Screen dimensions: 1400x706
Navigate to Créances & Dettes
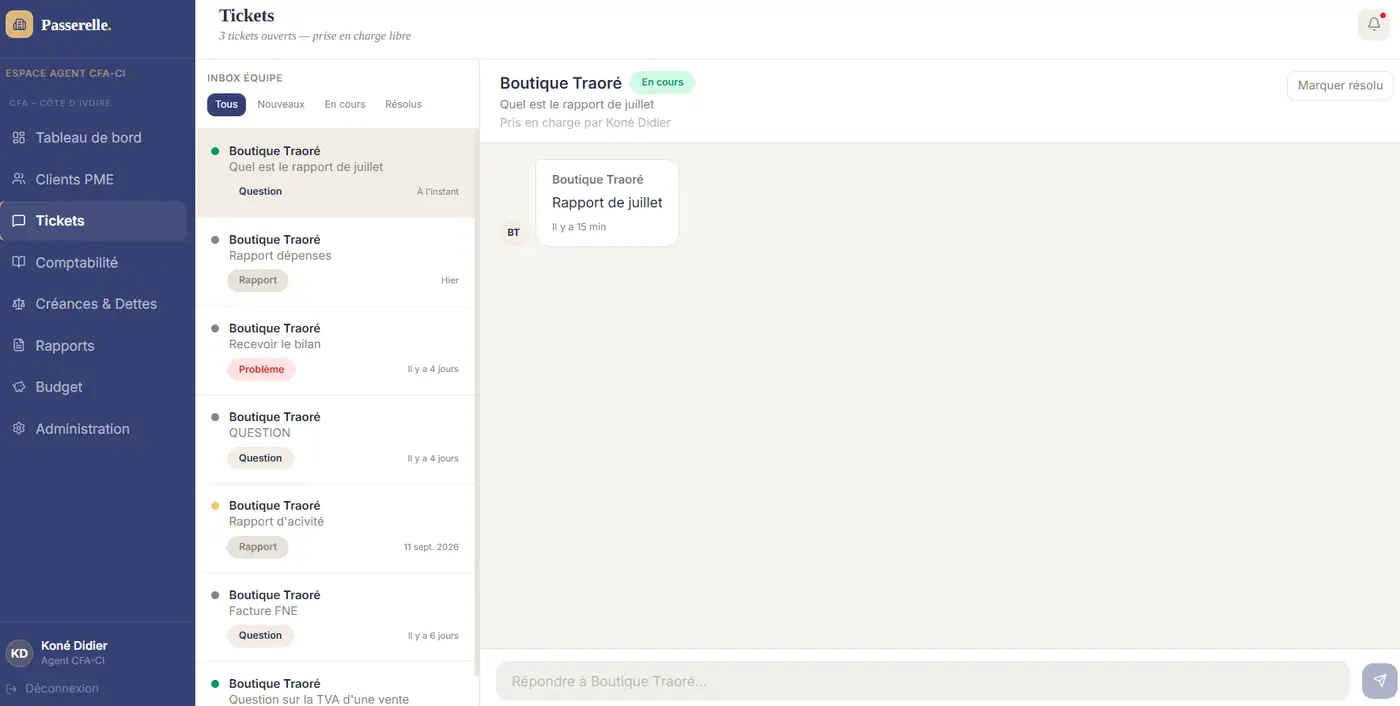click(x=93, y=304)
